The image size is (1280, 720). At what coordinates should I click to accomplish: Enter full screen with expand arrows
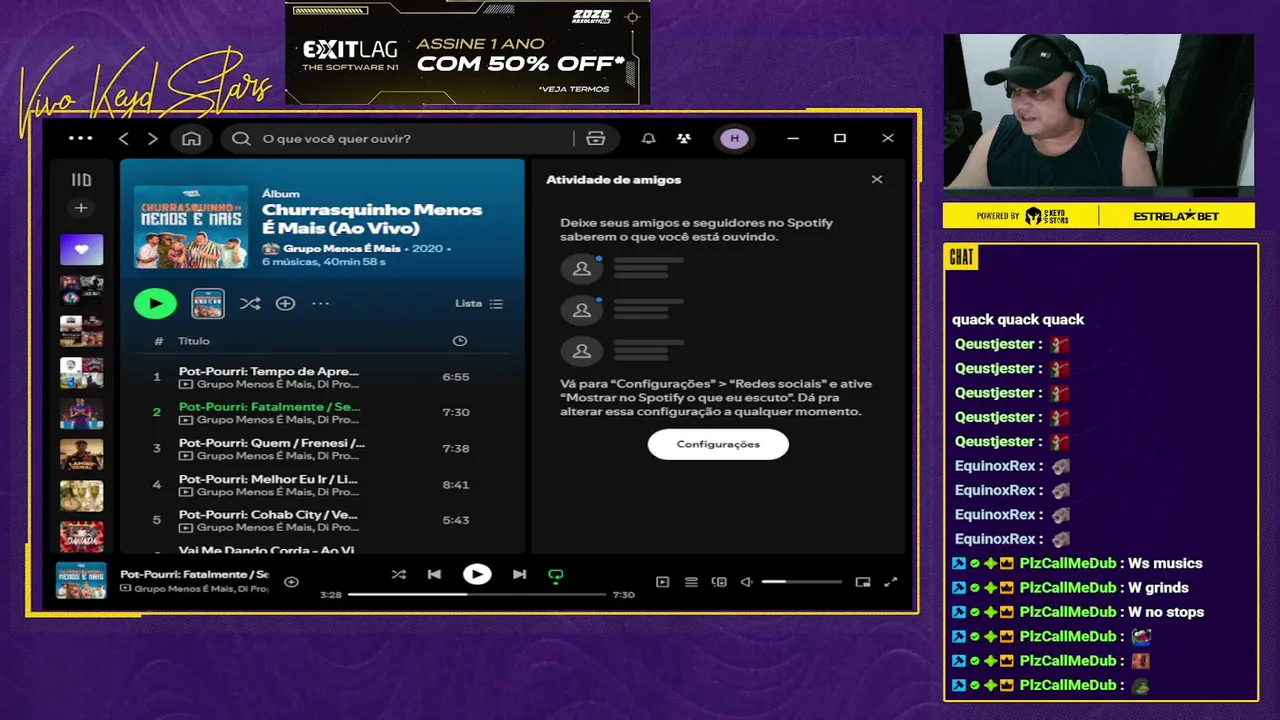point(891,582)
